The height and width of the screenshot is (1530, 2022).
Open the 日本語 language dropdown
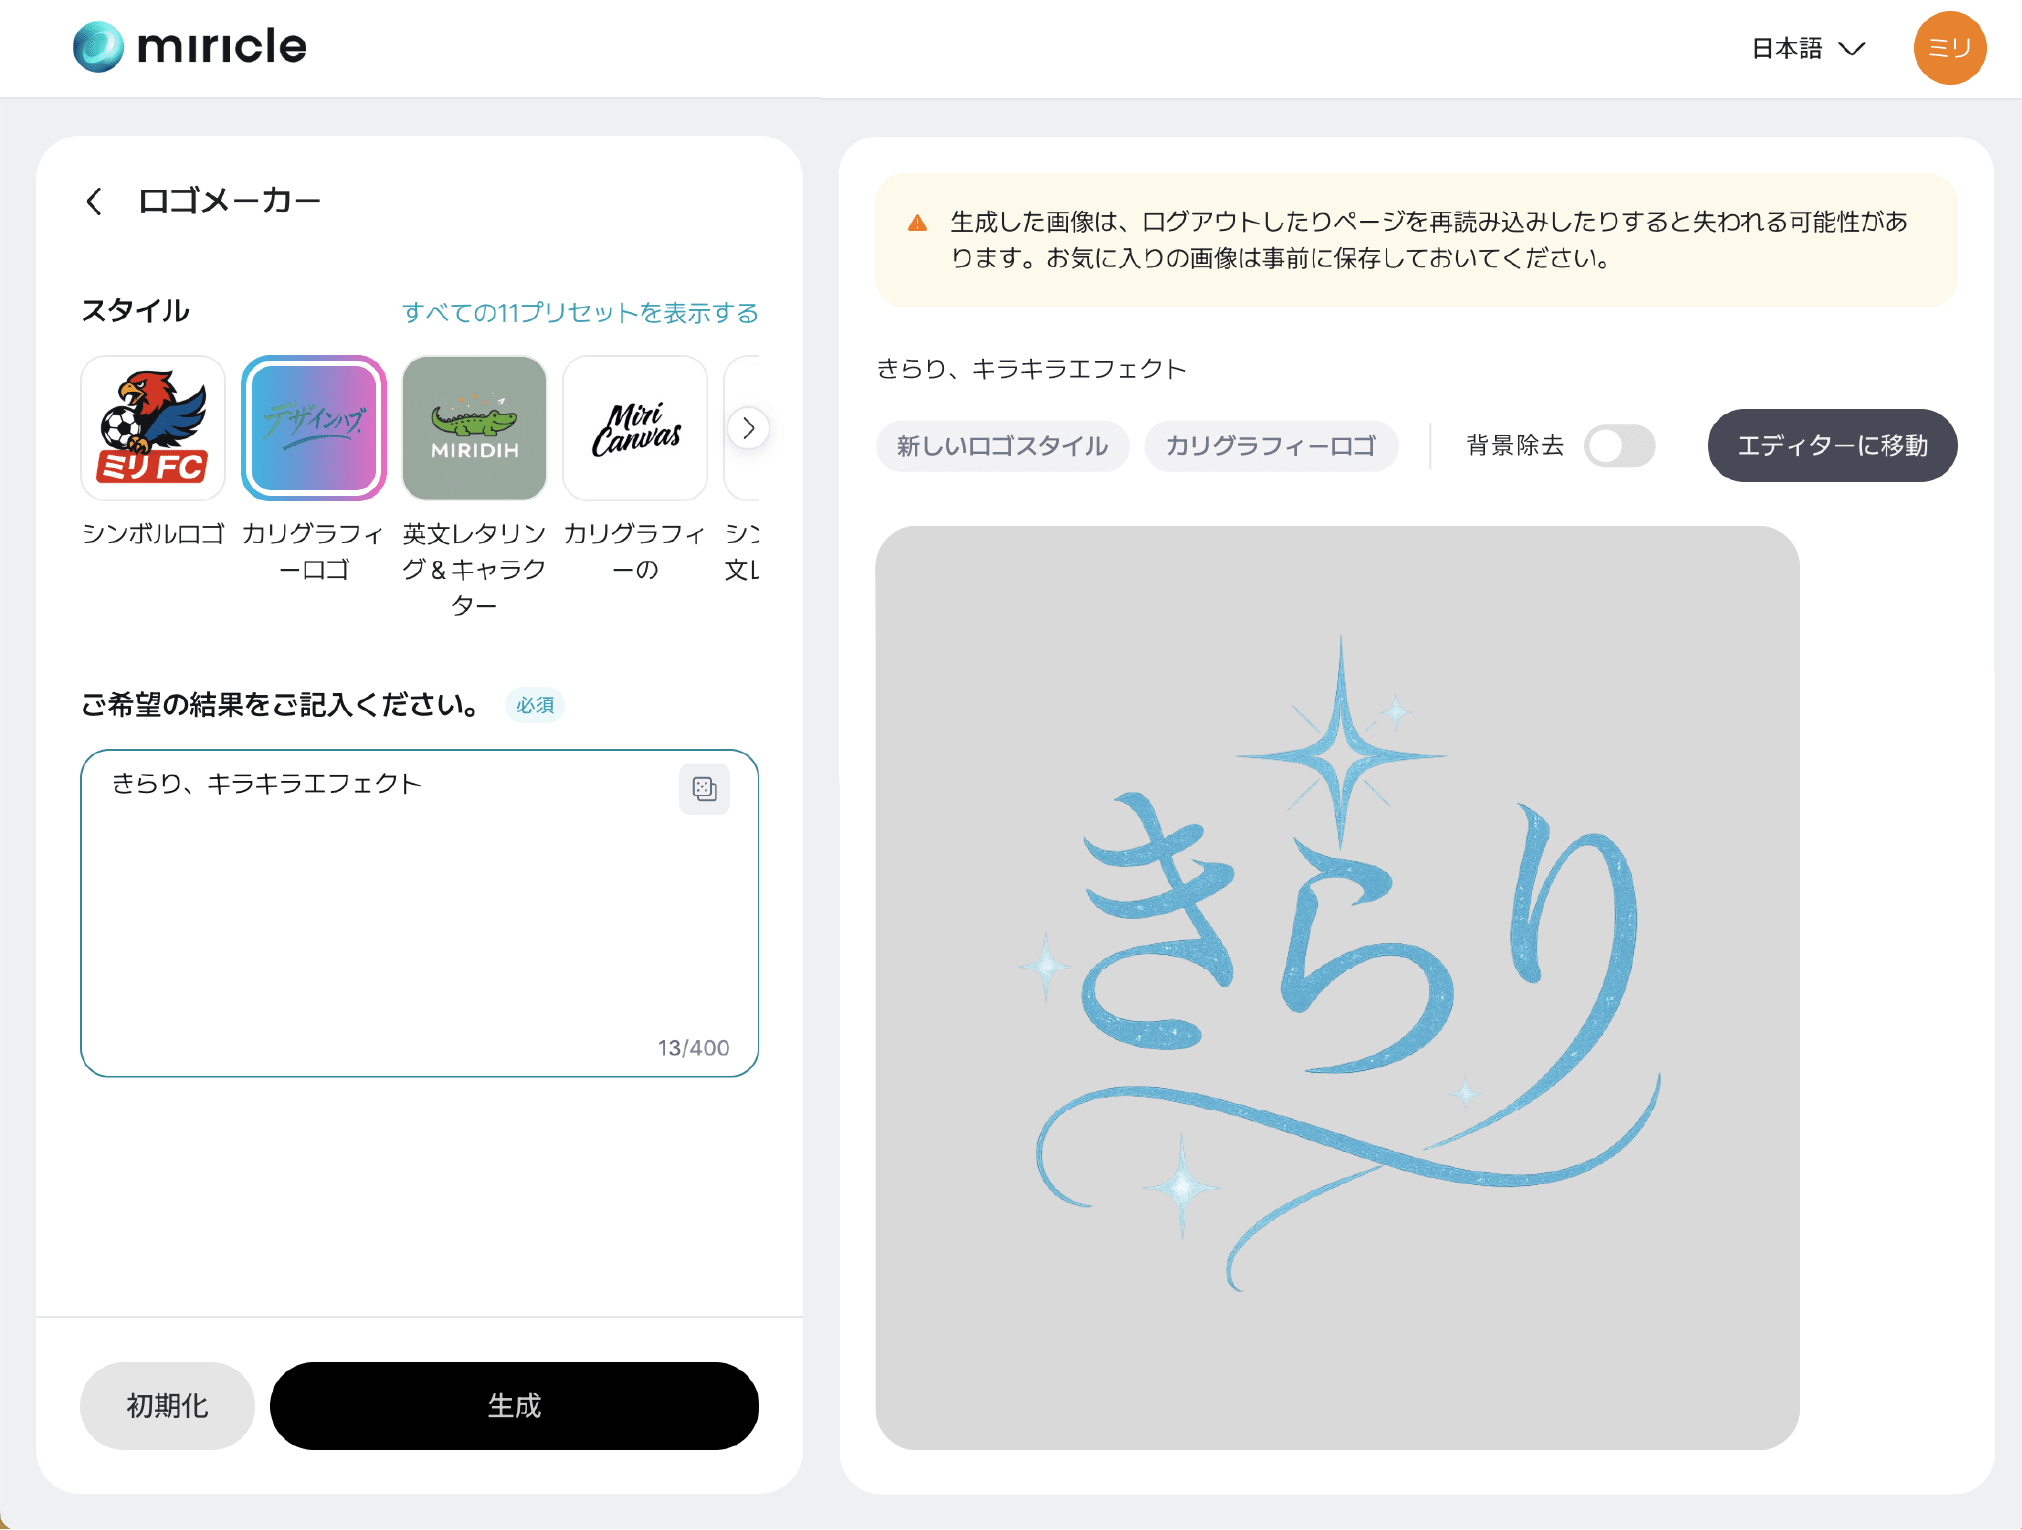click(x=1807, y=47)
